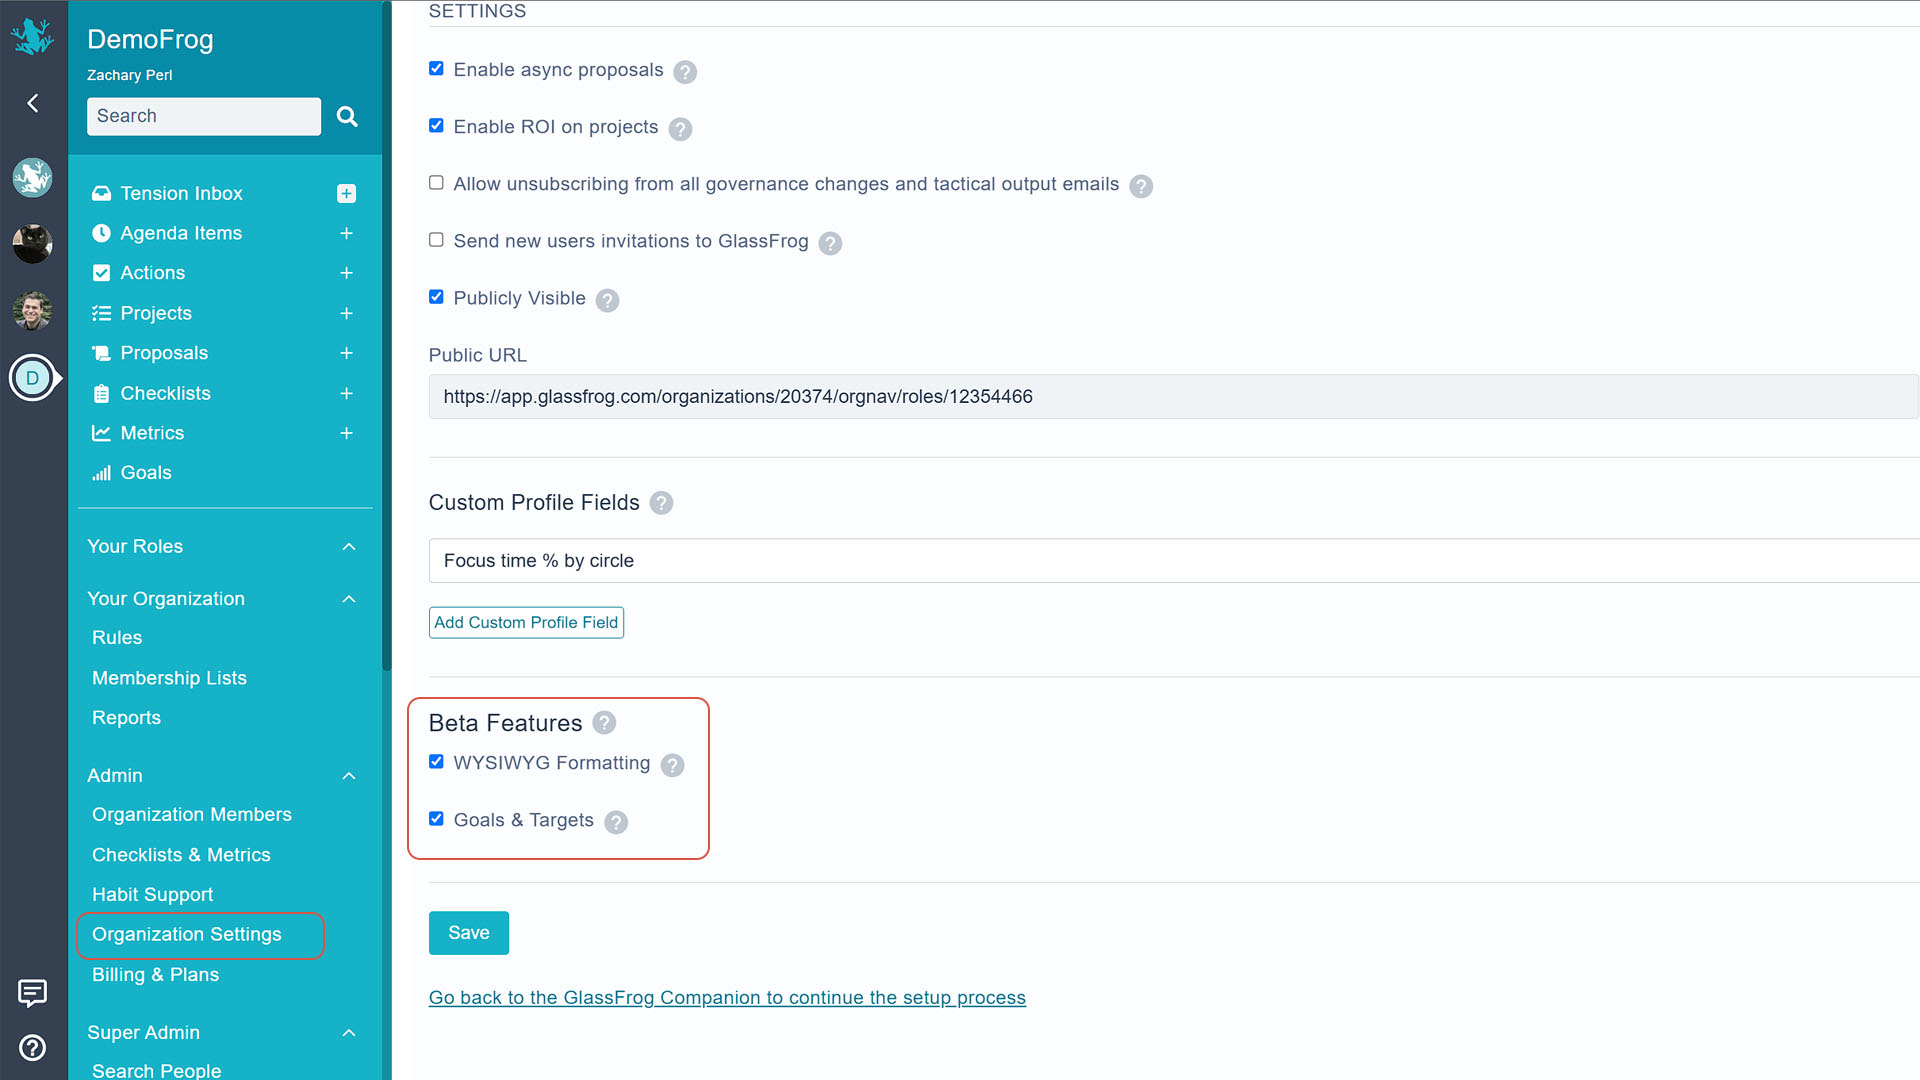Add a new project with plus icon
1920x1080 pixels.
coord(346,313)
